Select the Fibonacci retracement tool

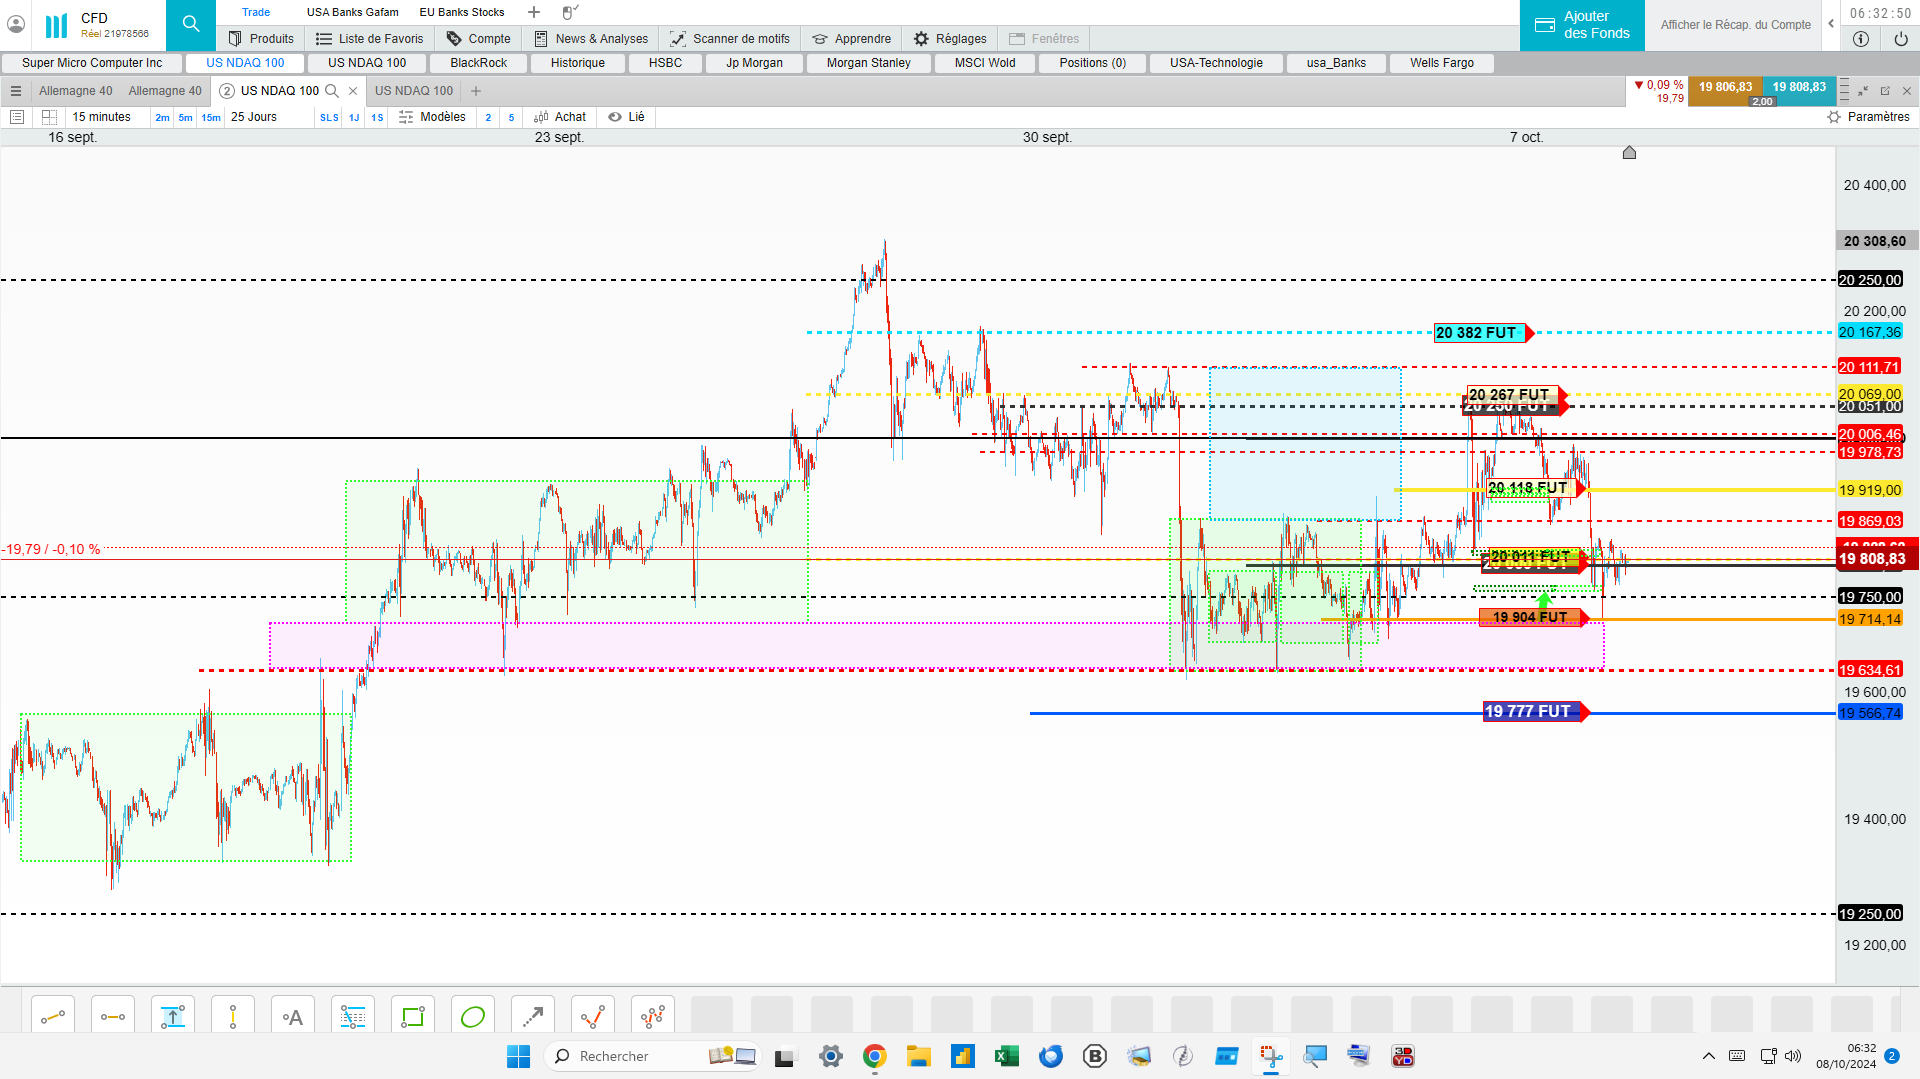[353, 1017]
